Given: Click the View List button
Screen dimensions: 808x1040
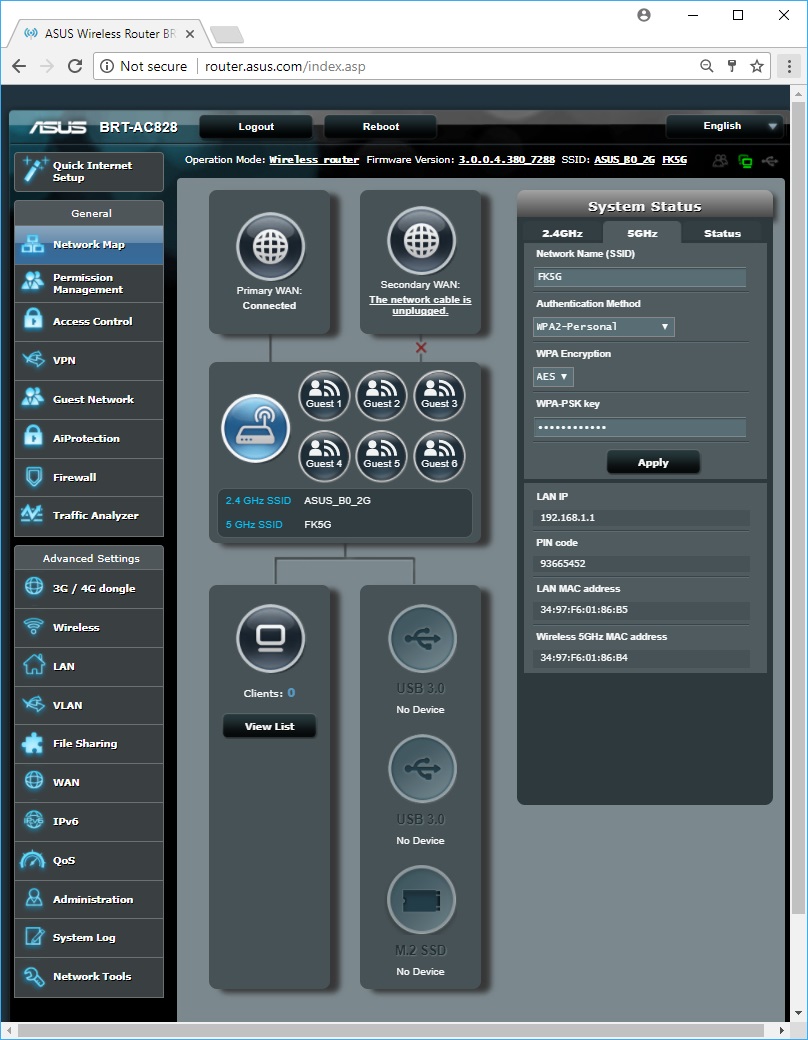Looking at the screenshot, I should pos(269,727).
